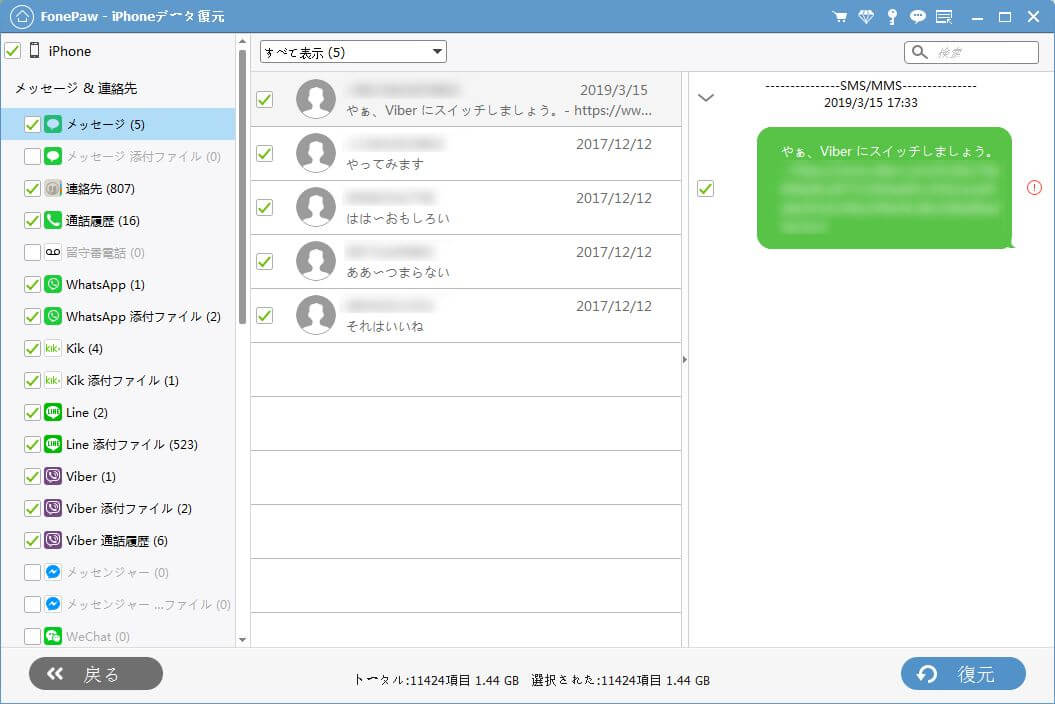Click the Line (2) icon
Image resolution: width=1055 pixels, height=704 pixels.
tap(53, 412)
